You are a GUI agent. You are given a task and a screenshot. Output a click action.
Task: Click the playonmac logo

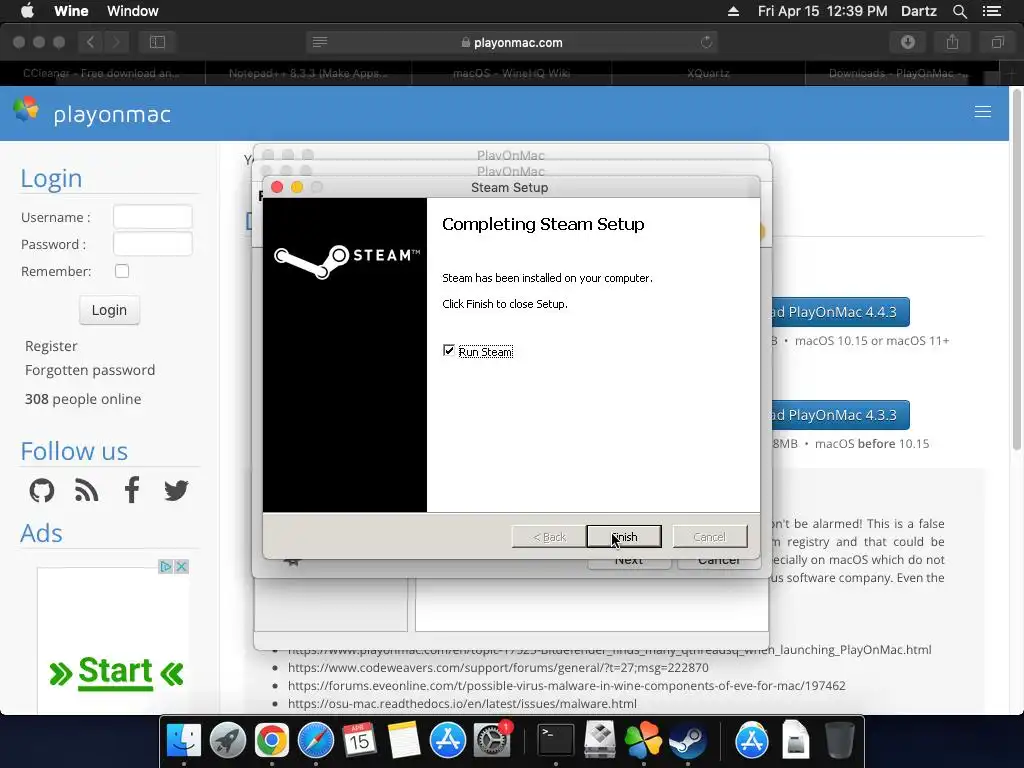[92, 113]
